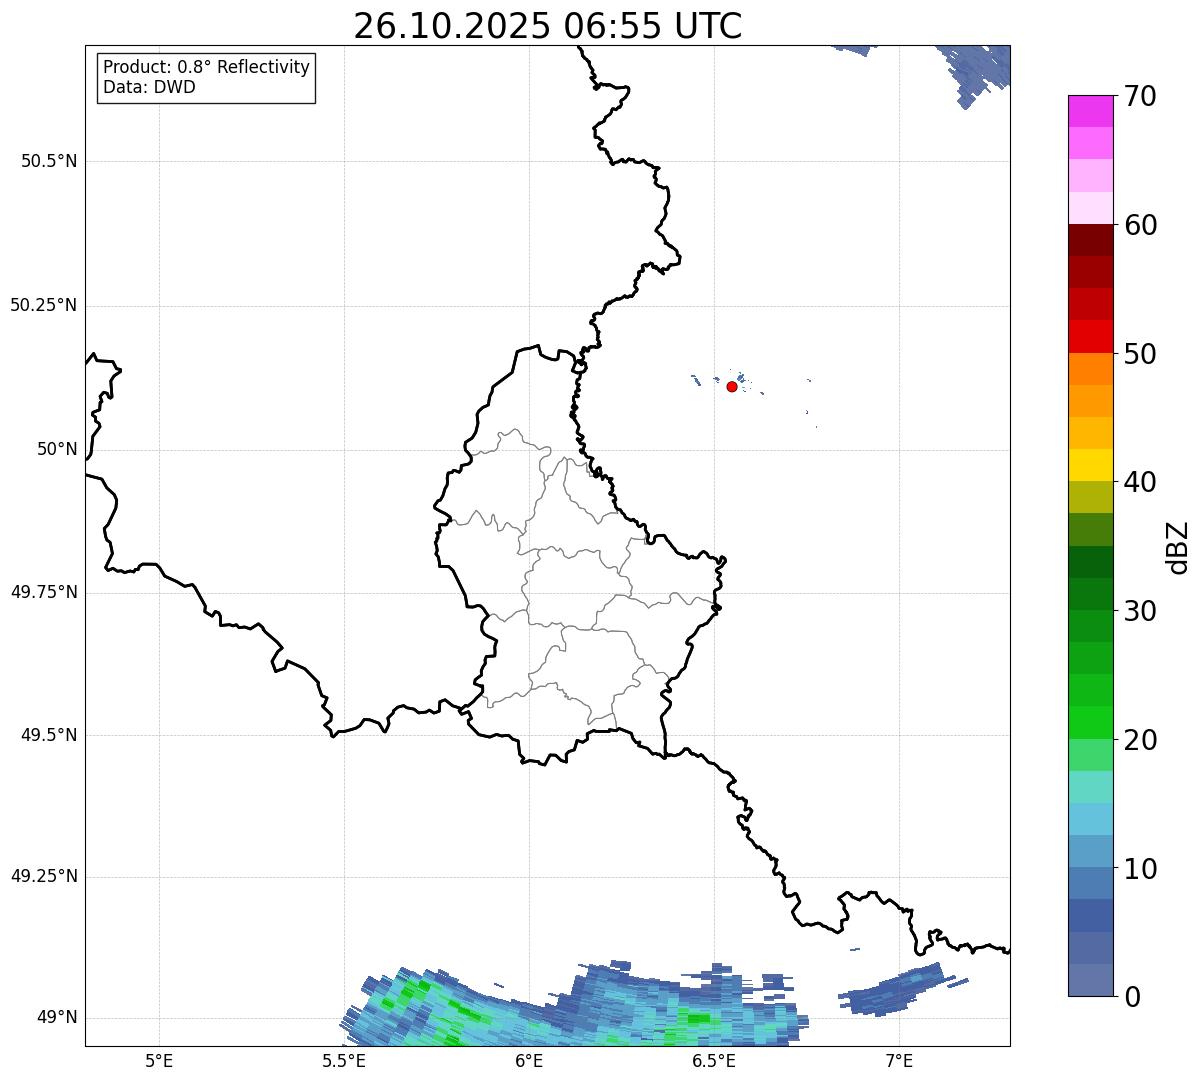Screen dimensions: 1202x1081
Task: Click the 5.5°E longitude label
Action: coord(344,1060)
